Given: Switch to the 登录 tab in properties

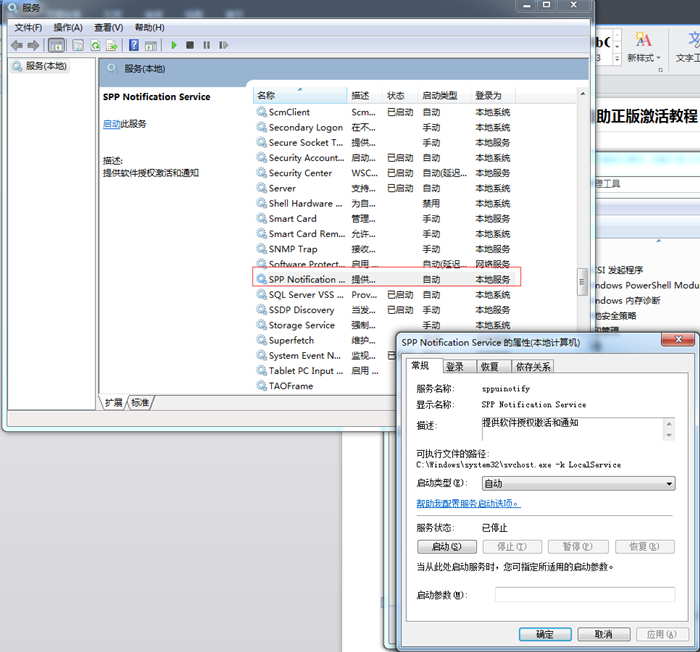Looking at the screenshot, I should pos(454,367).
